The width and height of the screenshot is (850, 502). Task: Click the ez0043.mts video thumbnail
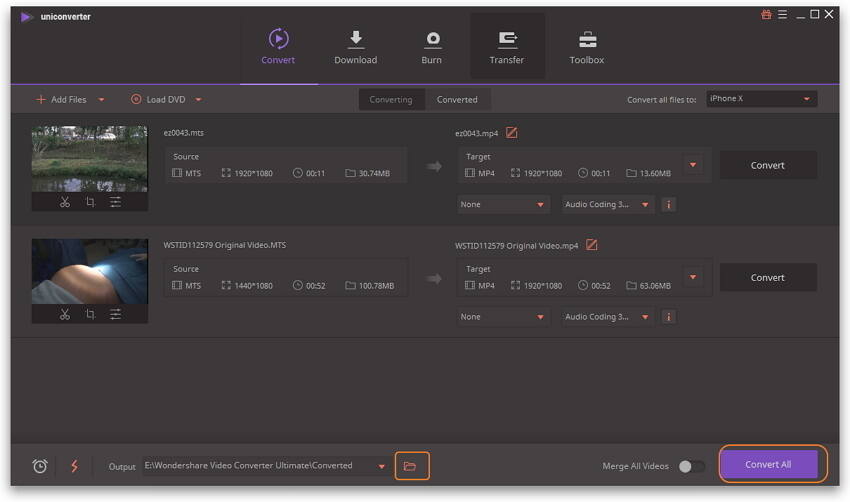pos(89,159)
